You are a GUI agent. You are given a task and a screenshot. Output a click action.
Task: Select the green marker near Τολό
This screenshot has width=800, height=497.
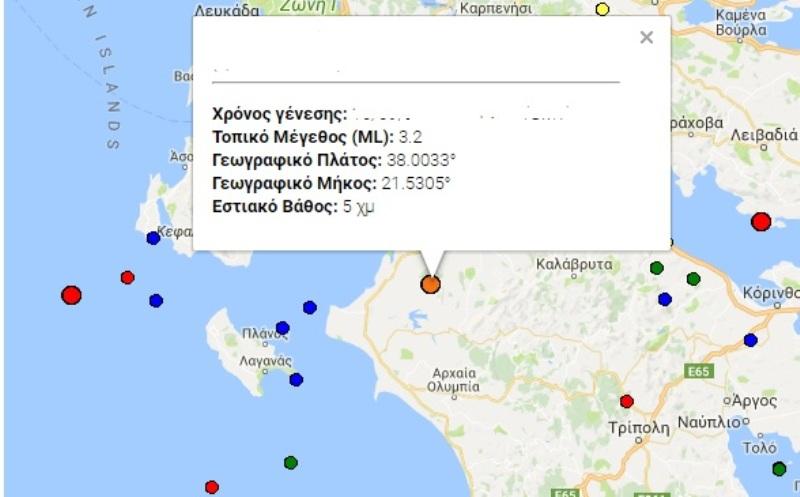point(779,469)
